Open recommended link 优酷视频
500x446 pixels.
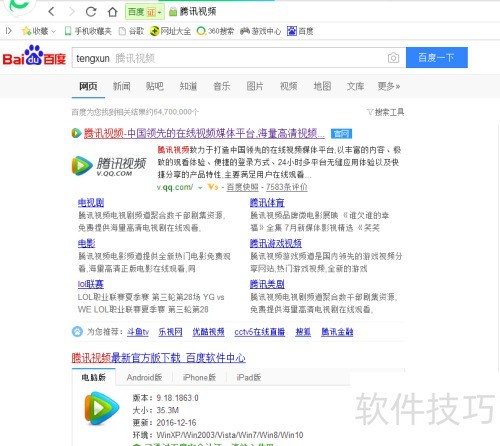pos(208,332)
